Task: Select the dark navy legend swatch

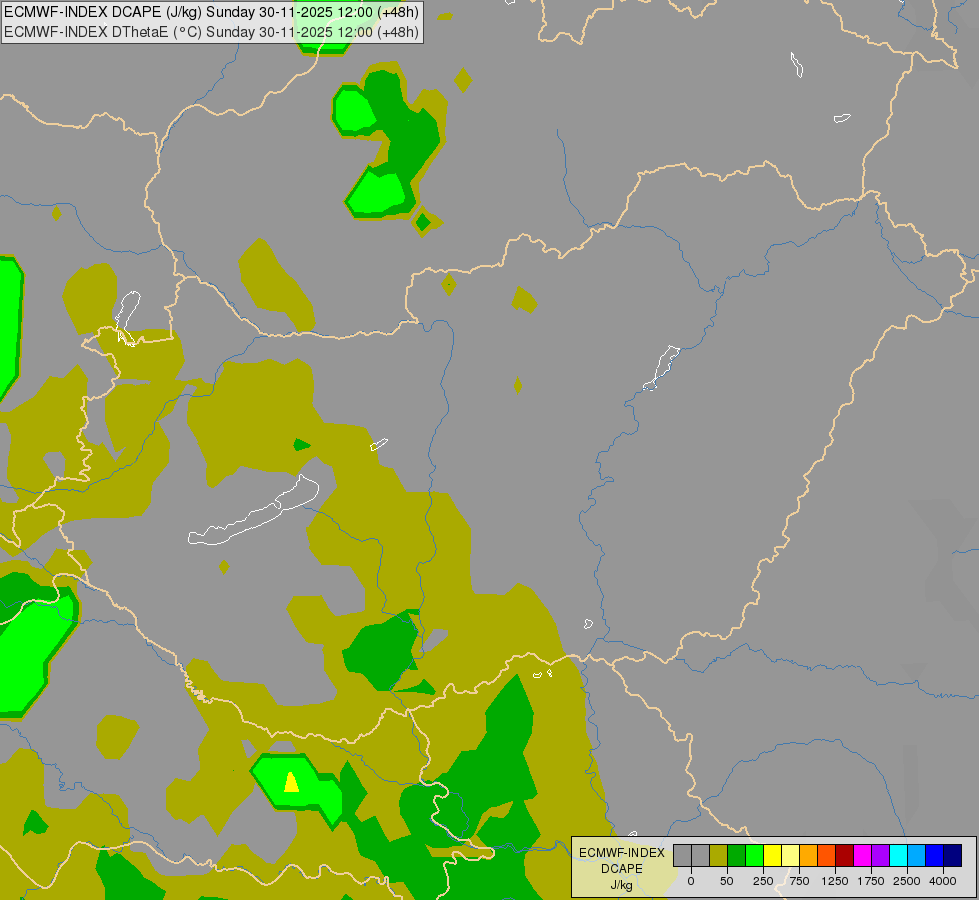Action: tap(952, 855)
